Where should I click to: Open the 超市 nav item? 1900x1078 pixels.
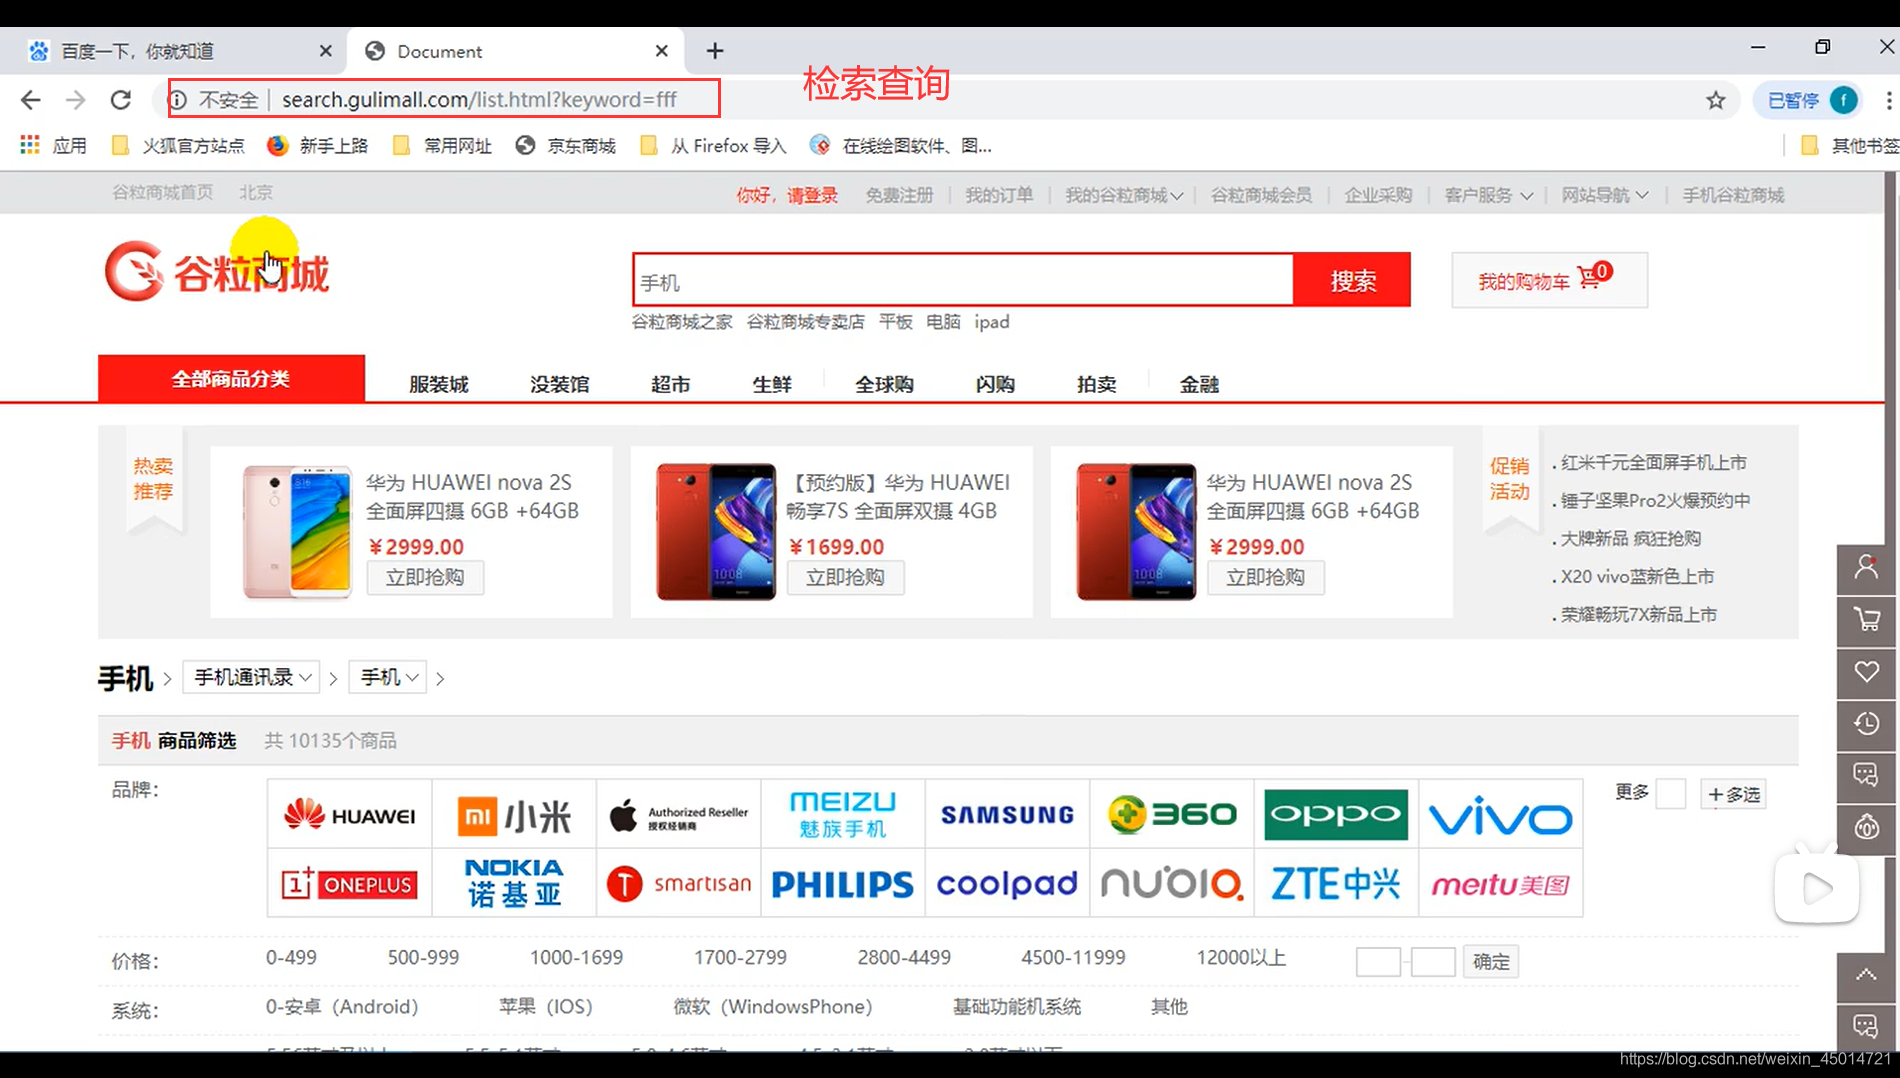pyautogui.click(x=670, y=384)
